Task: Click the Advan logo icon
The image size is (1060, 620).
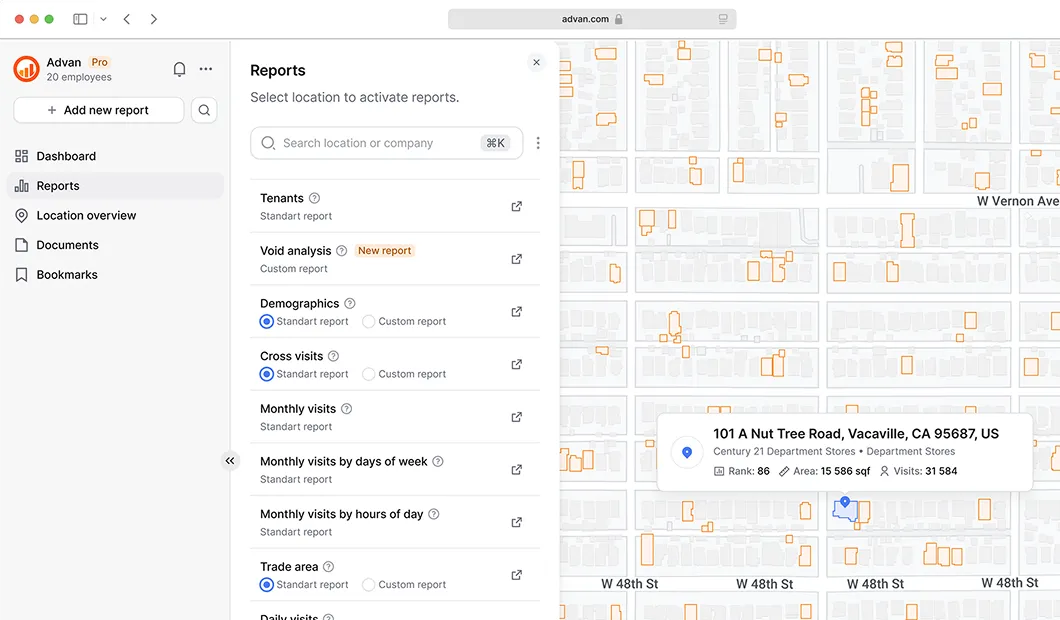Action: point(26,69)
